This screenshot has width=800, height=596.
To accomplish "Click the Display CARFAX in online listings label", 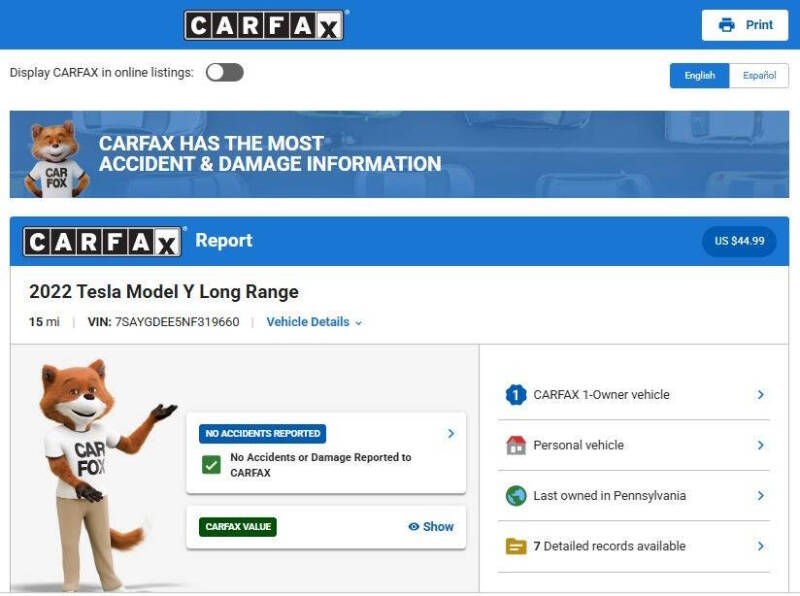I will (102, 72).
